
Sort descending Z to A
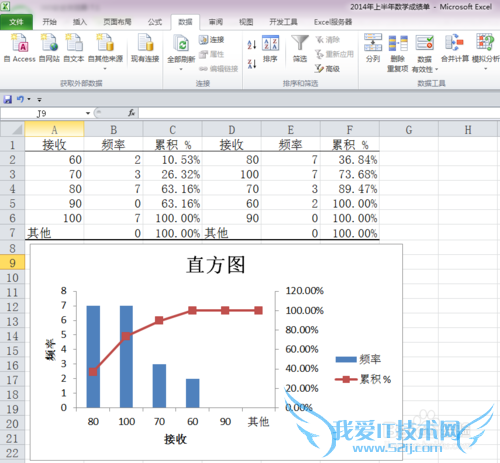[x=252, y=63]
